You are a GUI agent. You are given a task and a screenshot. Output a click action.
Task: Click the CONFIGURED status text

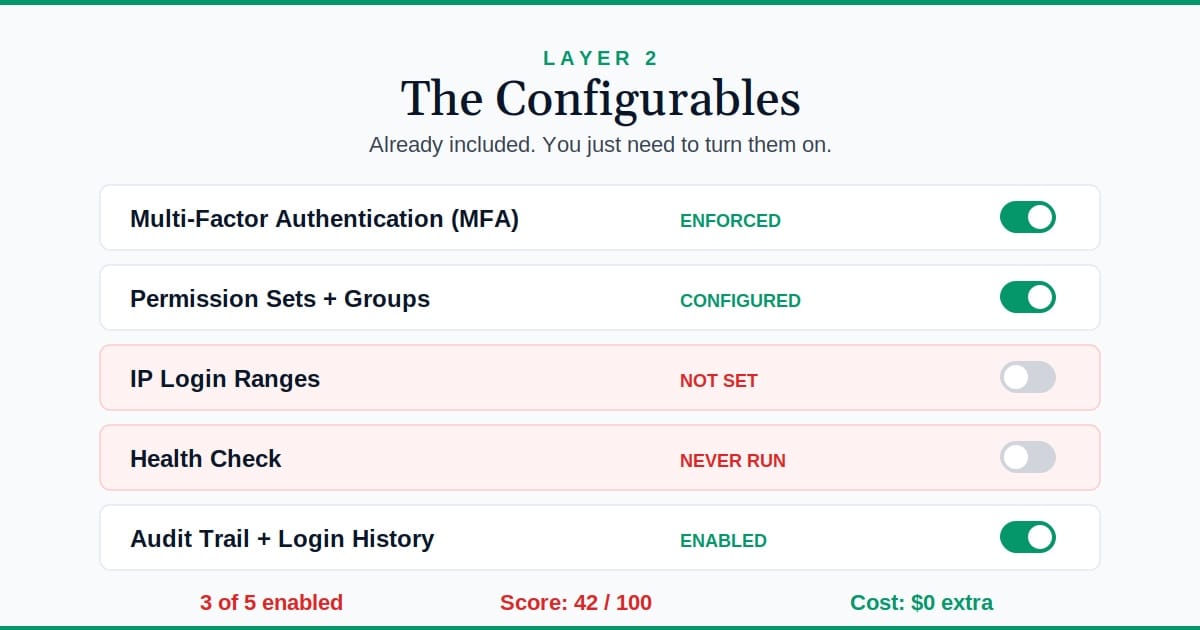[740, 301]
